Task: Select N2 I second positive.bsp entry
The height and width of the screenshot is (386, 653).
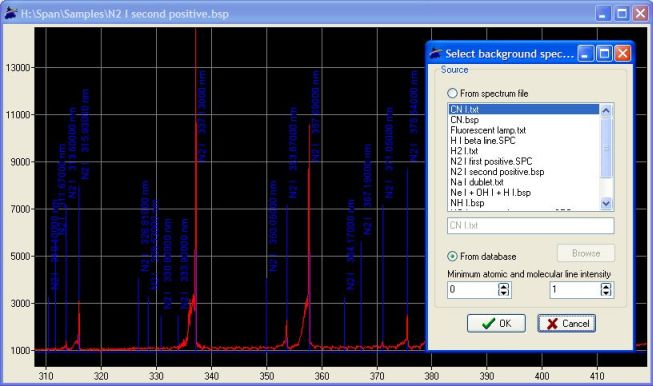Action: pyautogui.click(x=524, y=172)
